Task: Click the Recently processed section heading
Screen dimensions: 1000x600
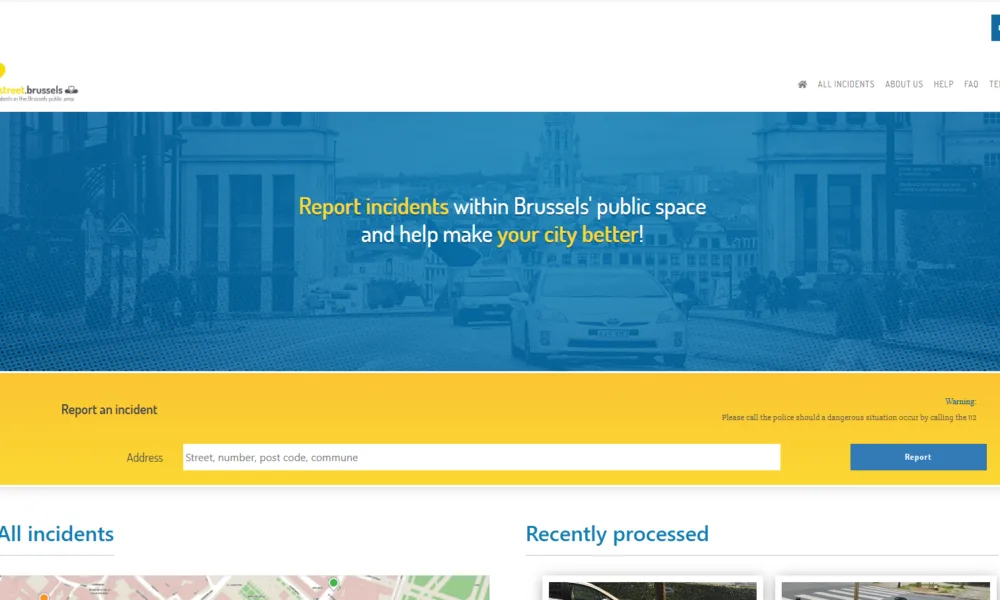Action: (x=617, y=534)
